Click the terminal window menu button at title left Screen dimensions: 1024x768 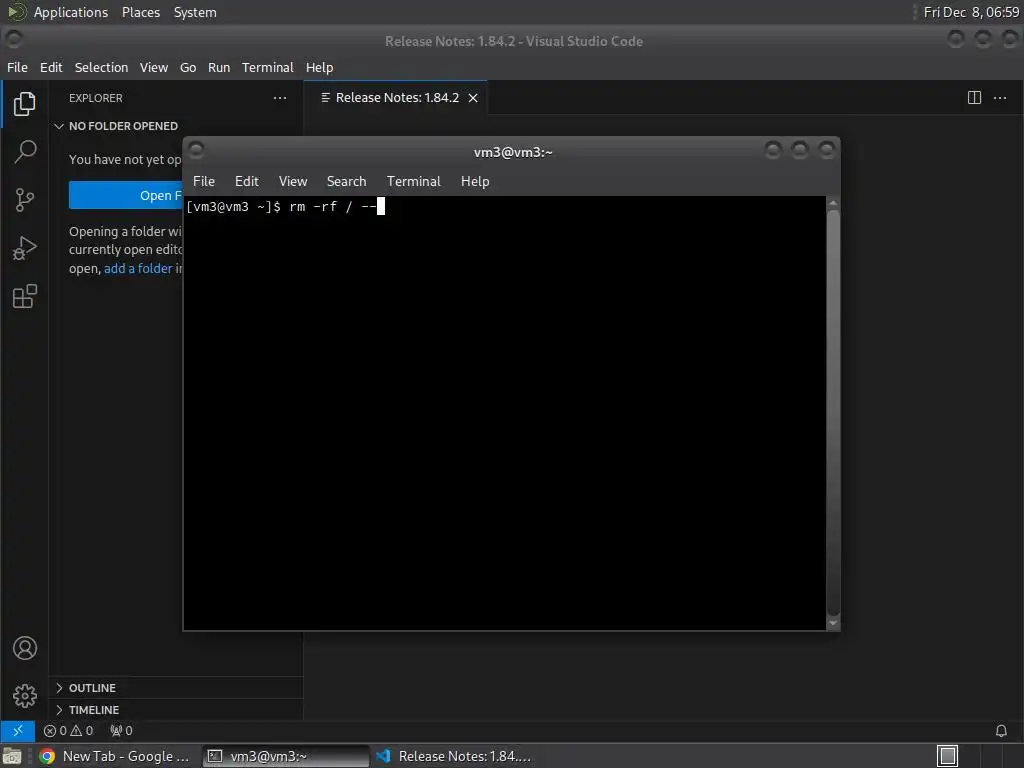coord(196,150)
